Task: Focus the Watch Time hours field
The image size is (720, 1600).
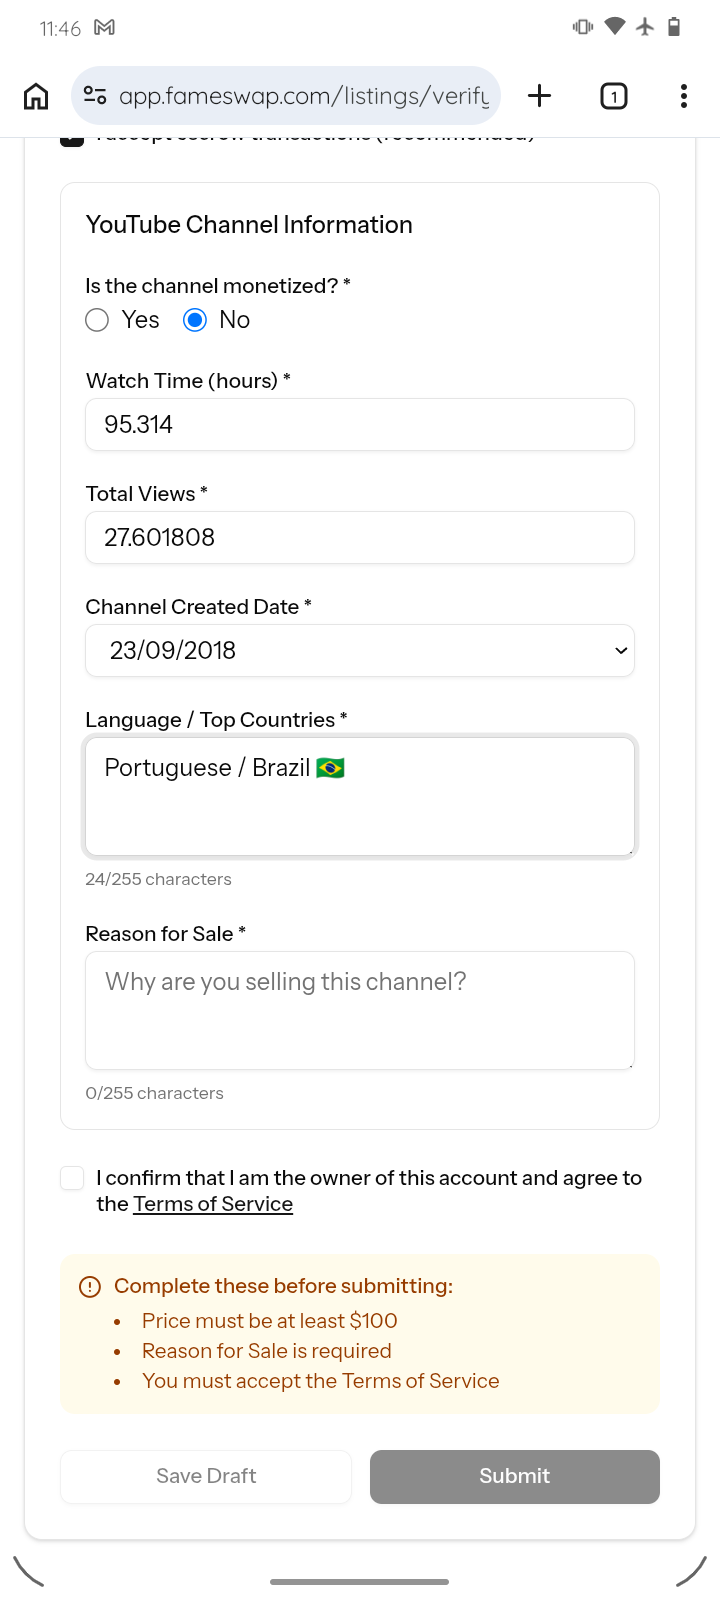Action: tap(360, 425)
